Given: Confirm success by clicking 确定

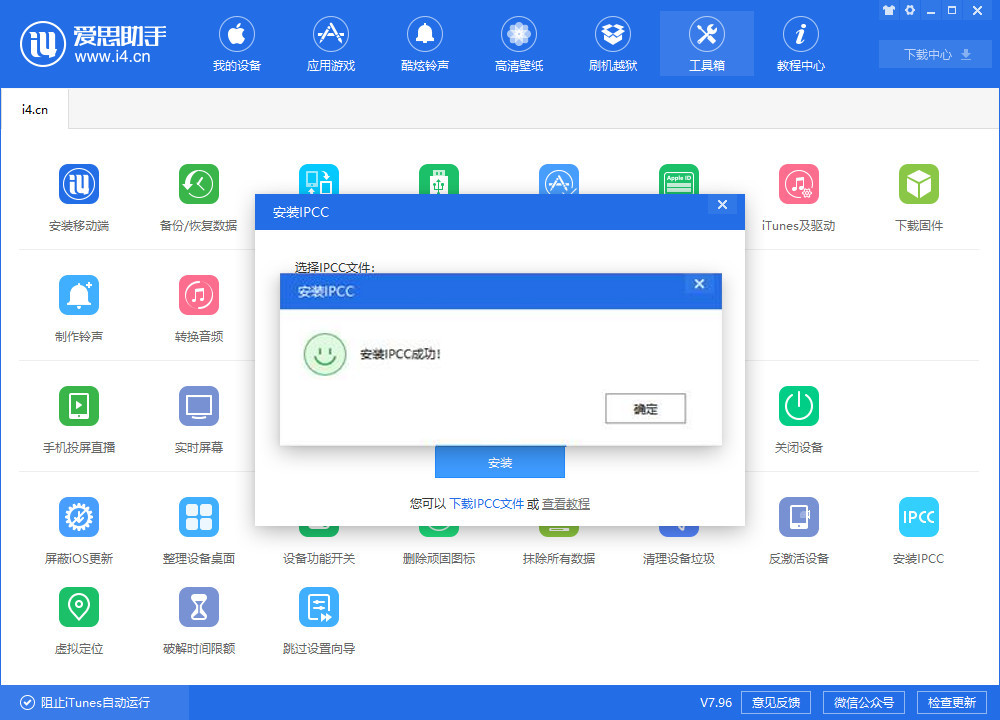Looking at the screenshot, I should 645,408.
